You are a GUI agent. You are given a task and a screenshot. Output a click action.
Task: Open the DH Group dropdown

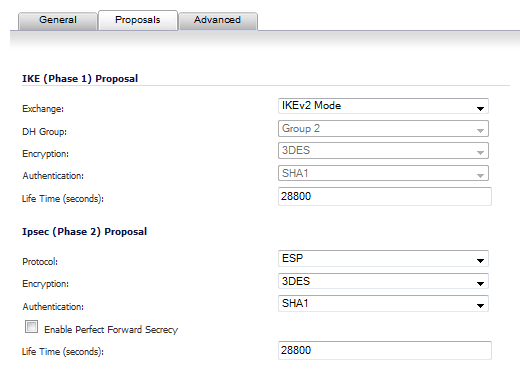coord(383,129)
